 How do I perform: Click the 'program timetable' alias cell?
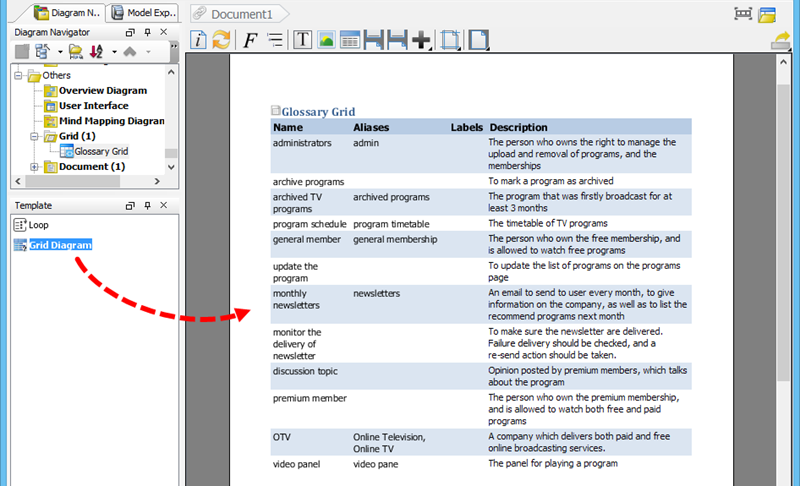click(x=391, y=224)
